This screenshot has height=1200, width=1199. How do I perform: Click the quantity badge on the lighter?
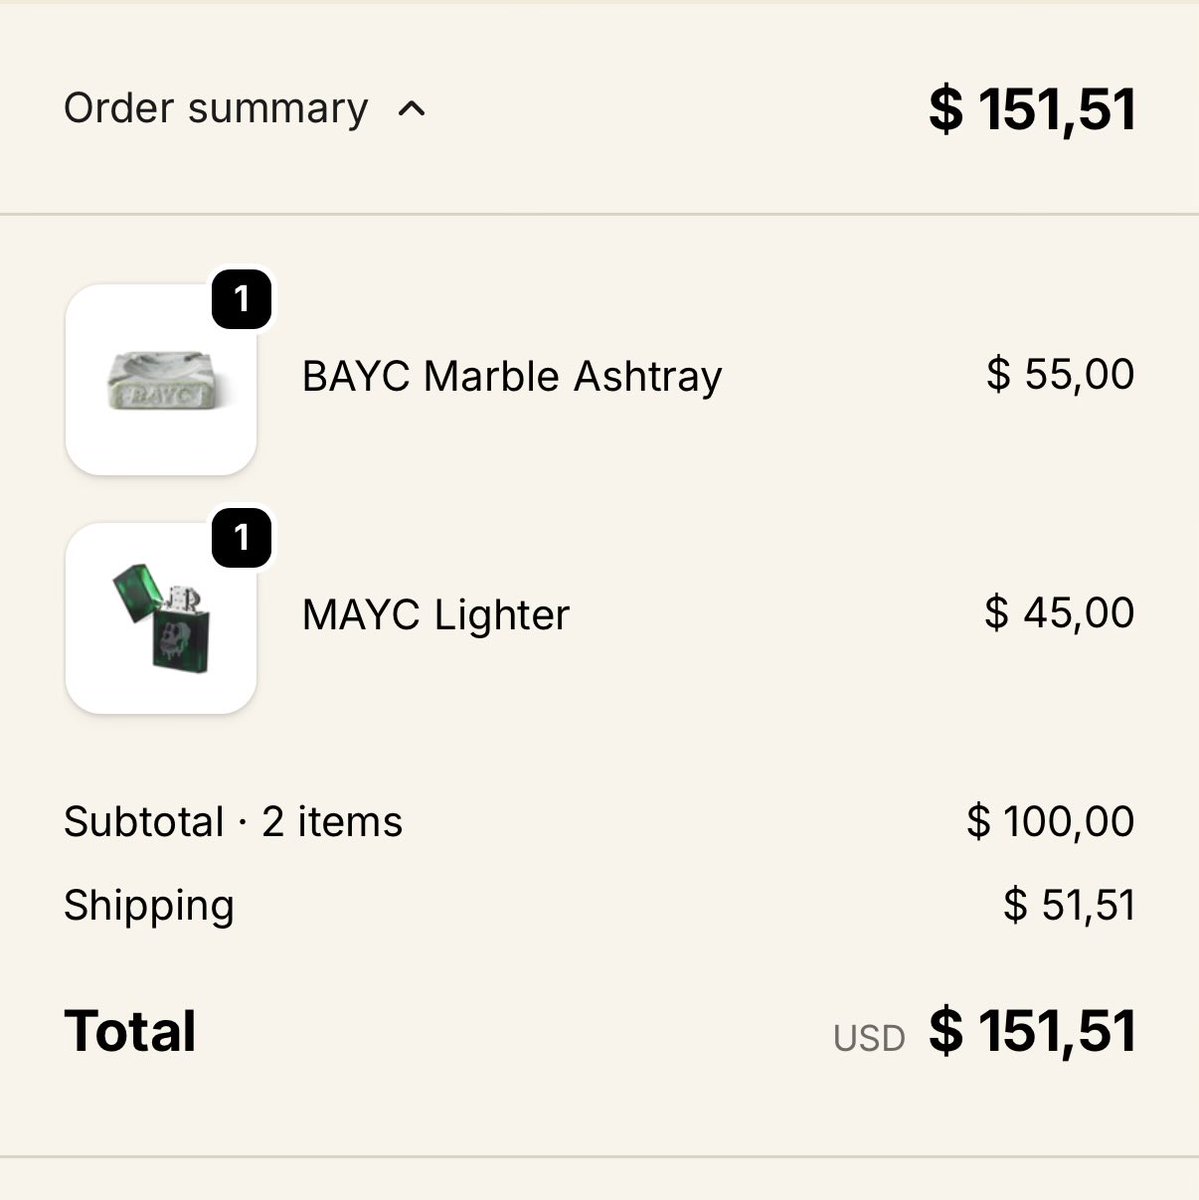click(241, 538)
